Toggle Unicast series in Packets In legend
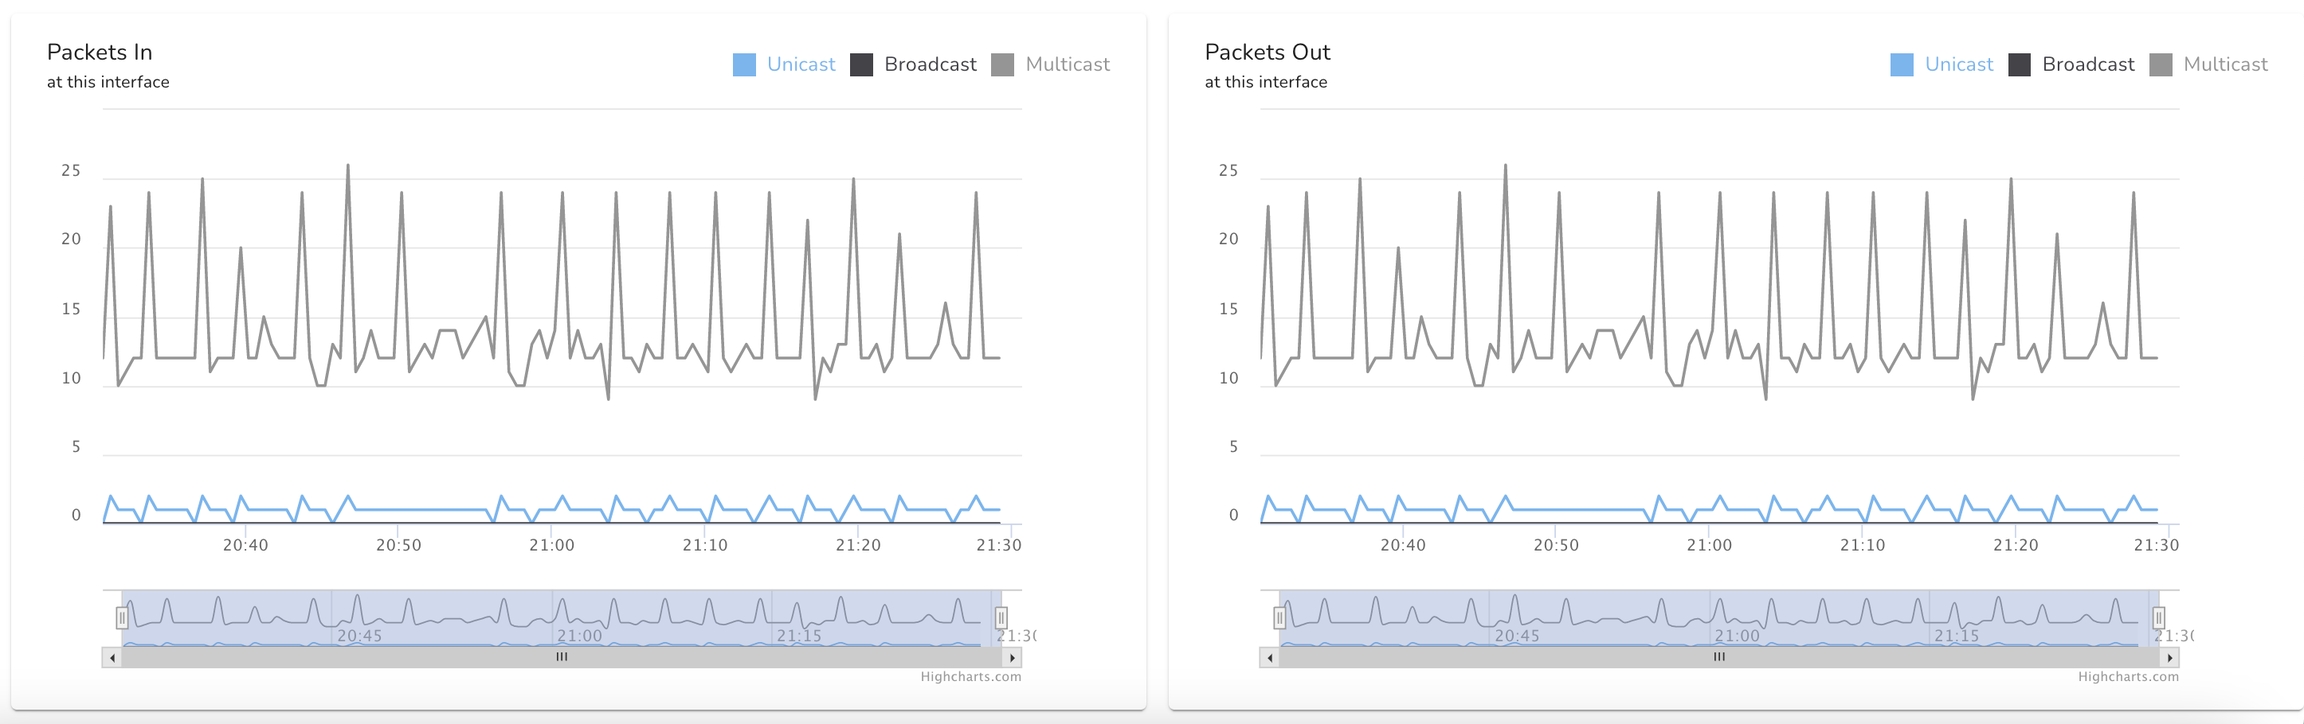Viewport: 2304px width, 724px height. tap(800, 65)
